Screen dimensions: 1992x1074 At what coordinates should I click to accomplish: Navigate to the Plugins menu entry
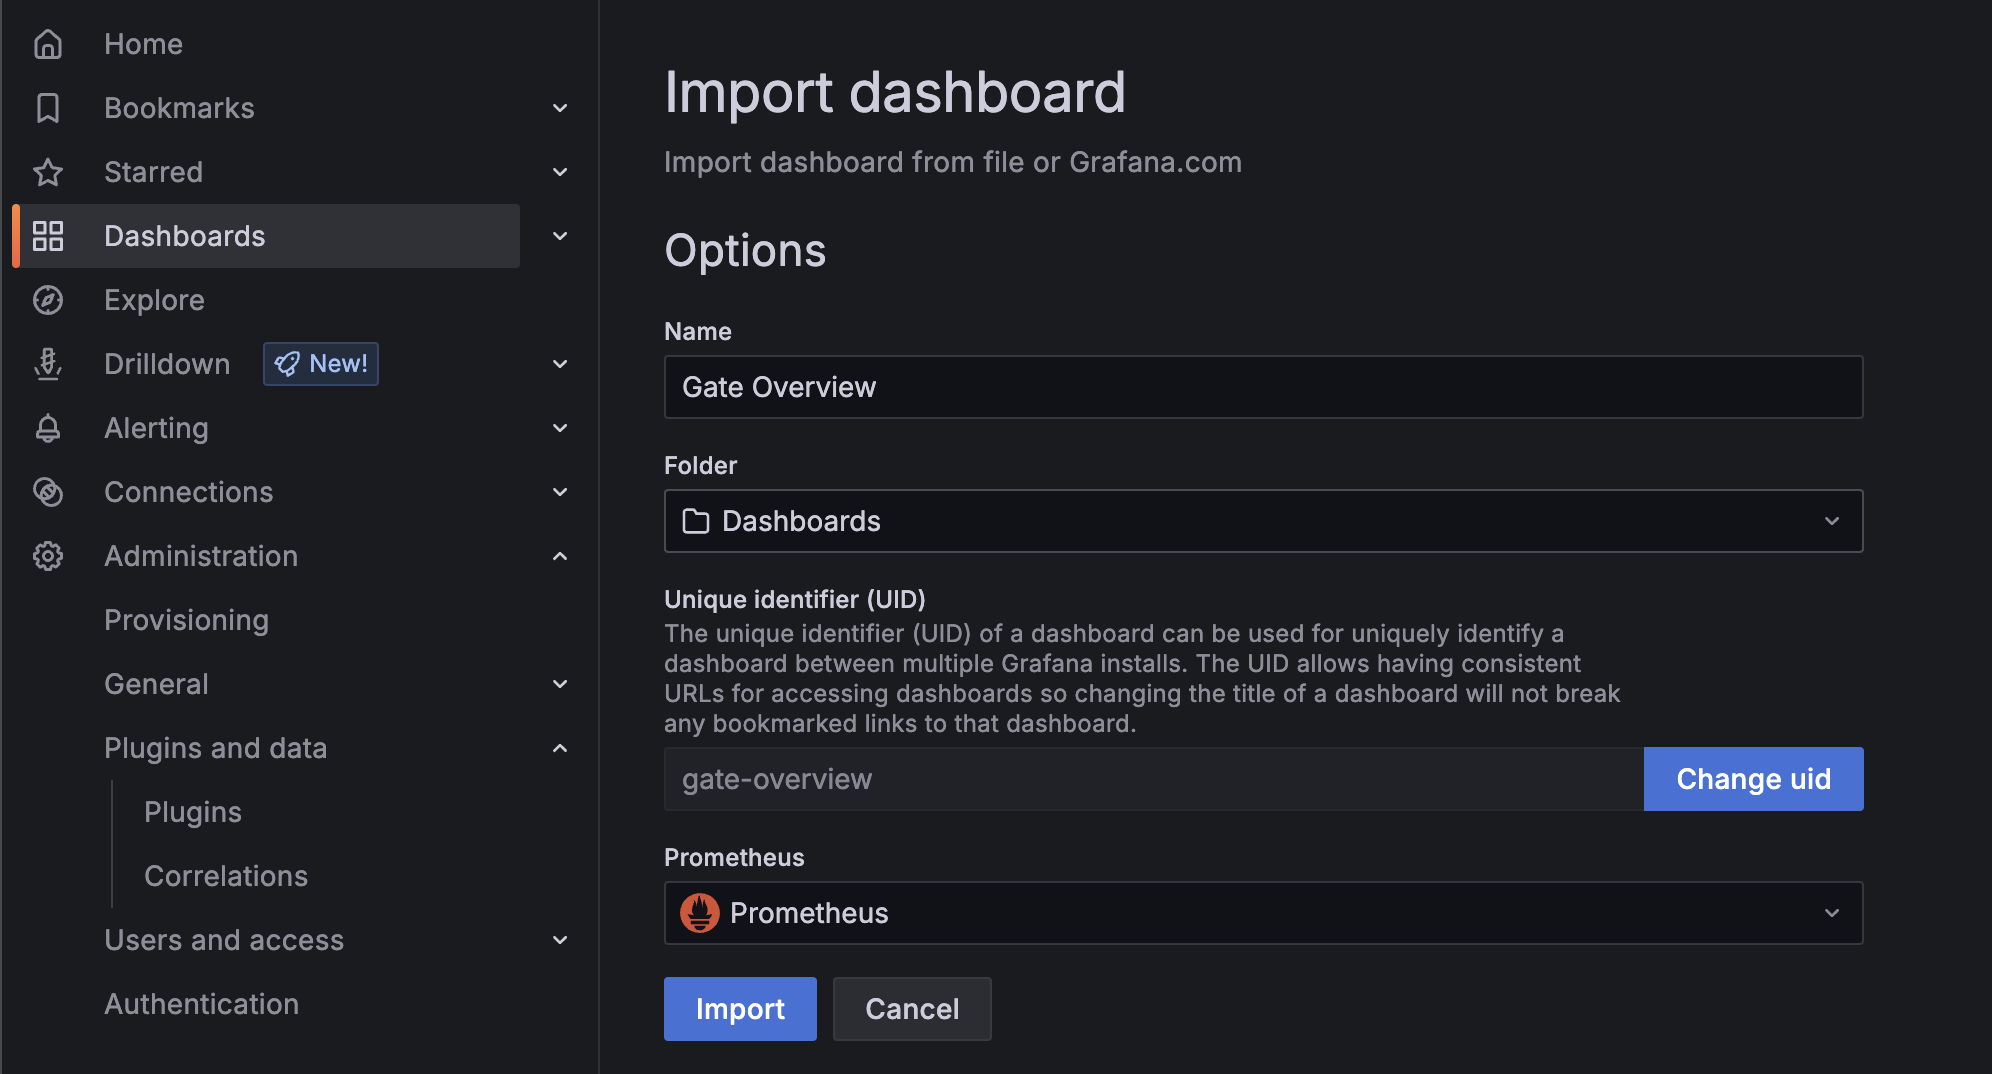point(193,811)
